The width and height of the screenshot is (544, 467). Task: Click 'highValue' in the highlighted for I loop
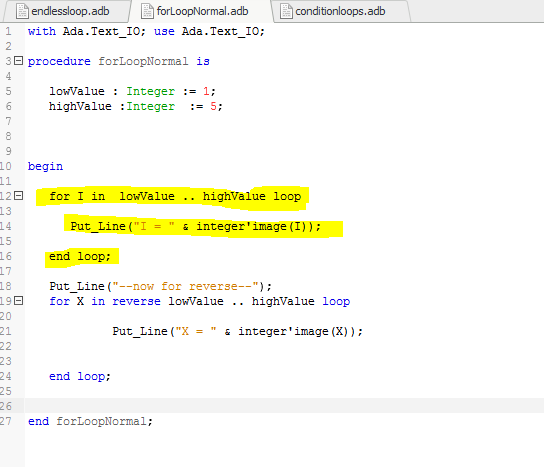(x=234, y=196)
